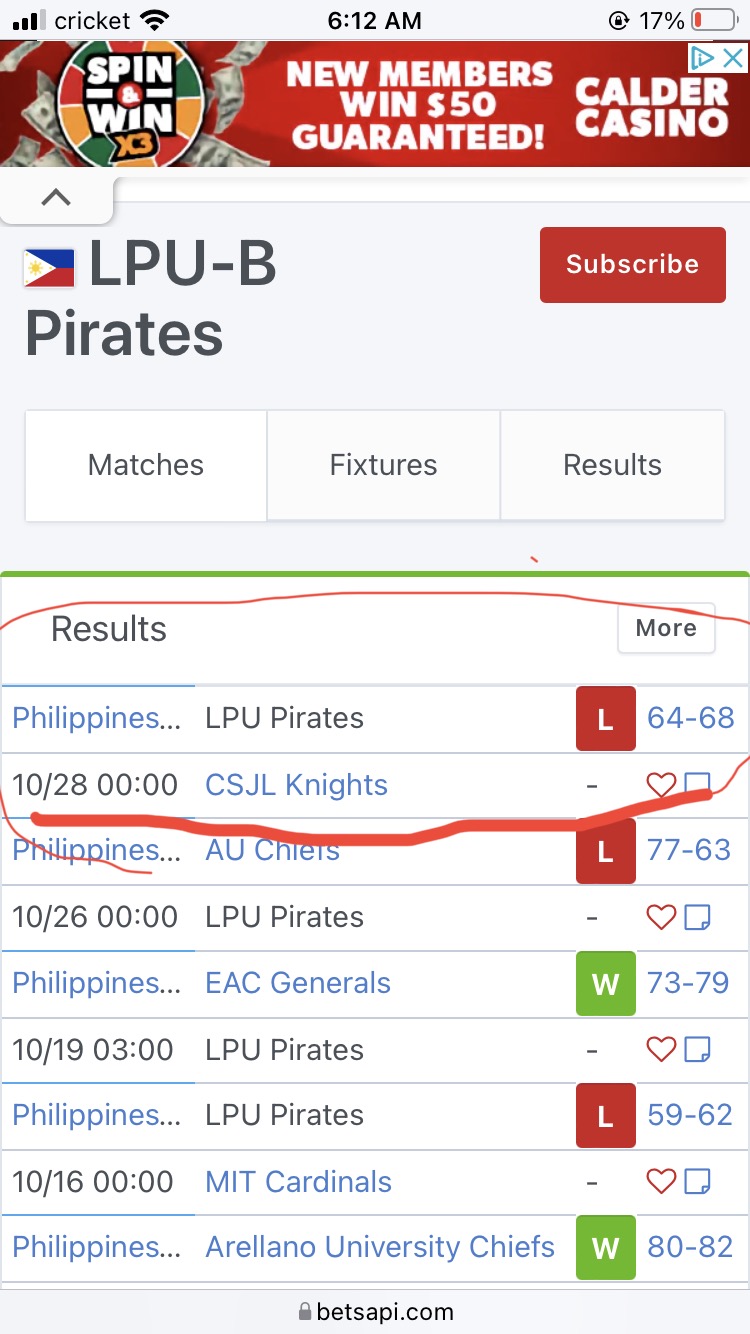Open note icon for 10/26 match row

[697, 917]
